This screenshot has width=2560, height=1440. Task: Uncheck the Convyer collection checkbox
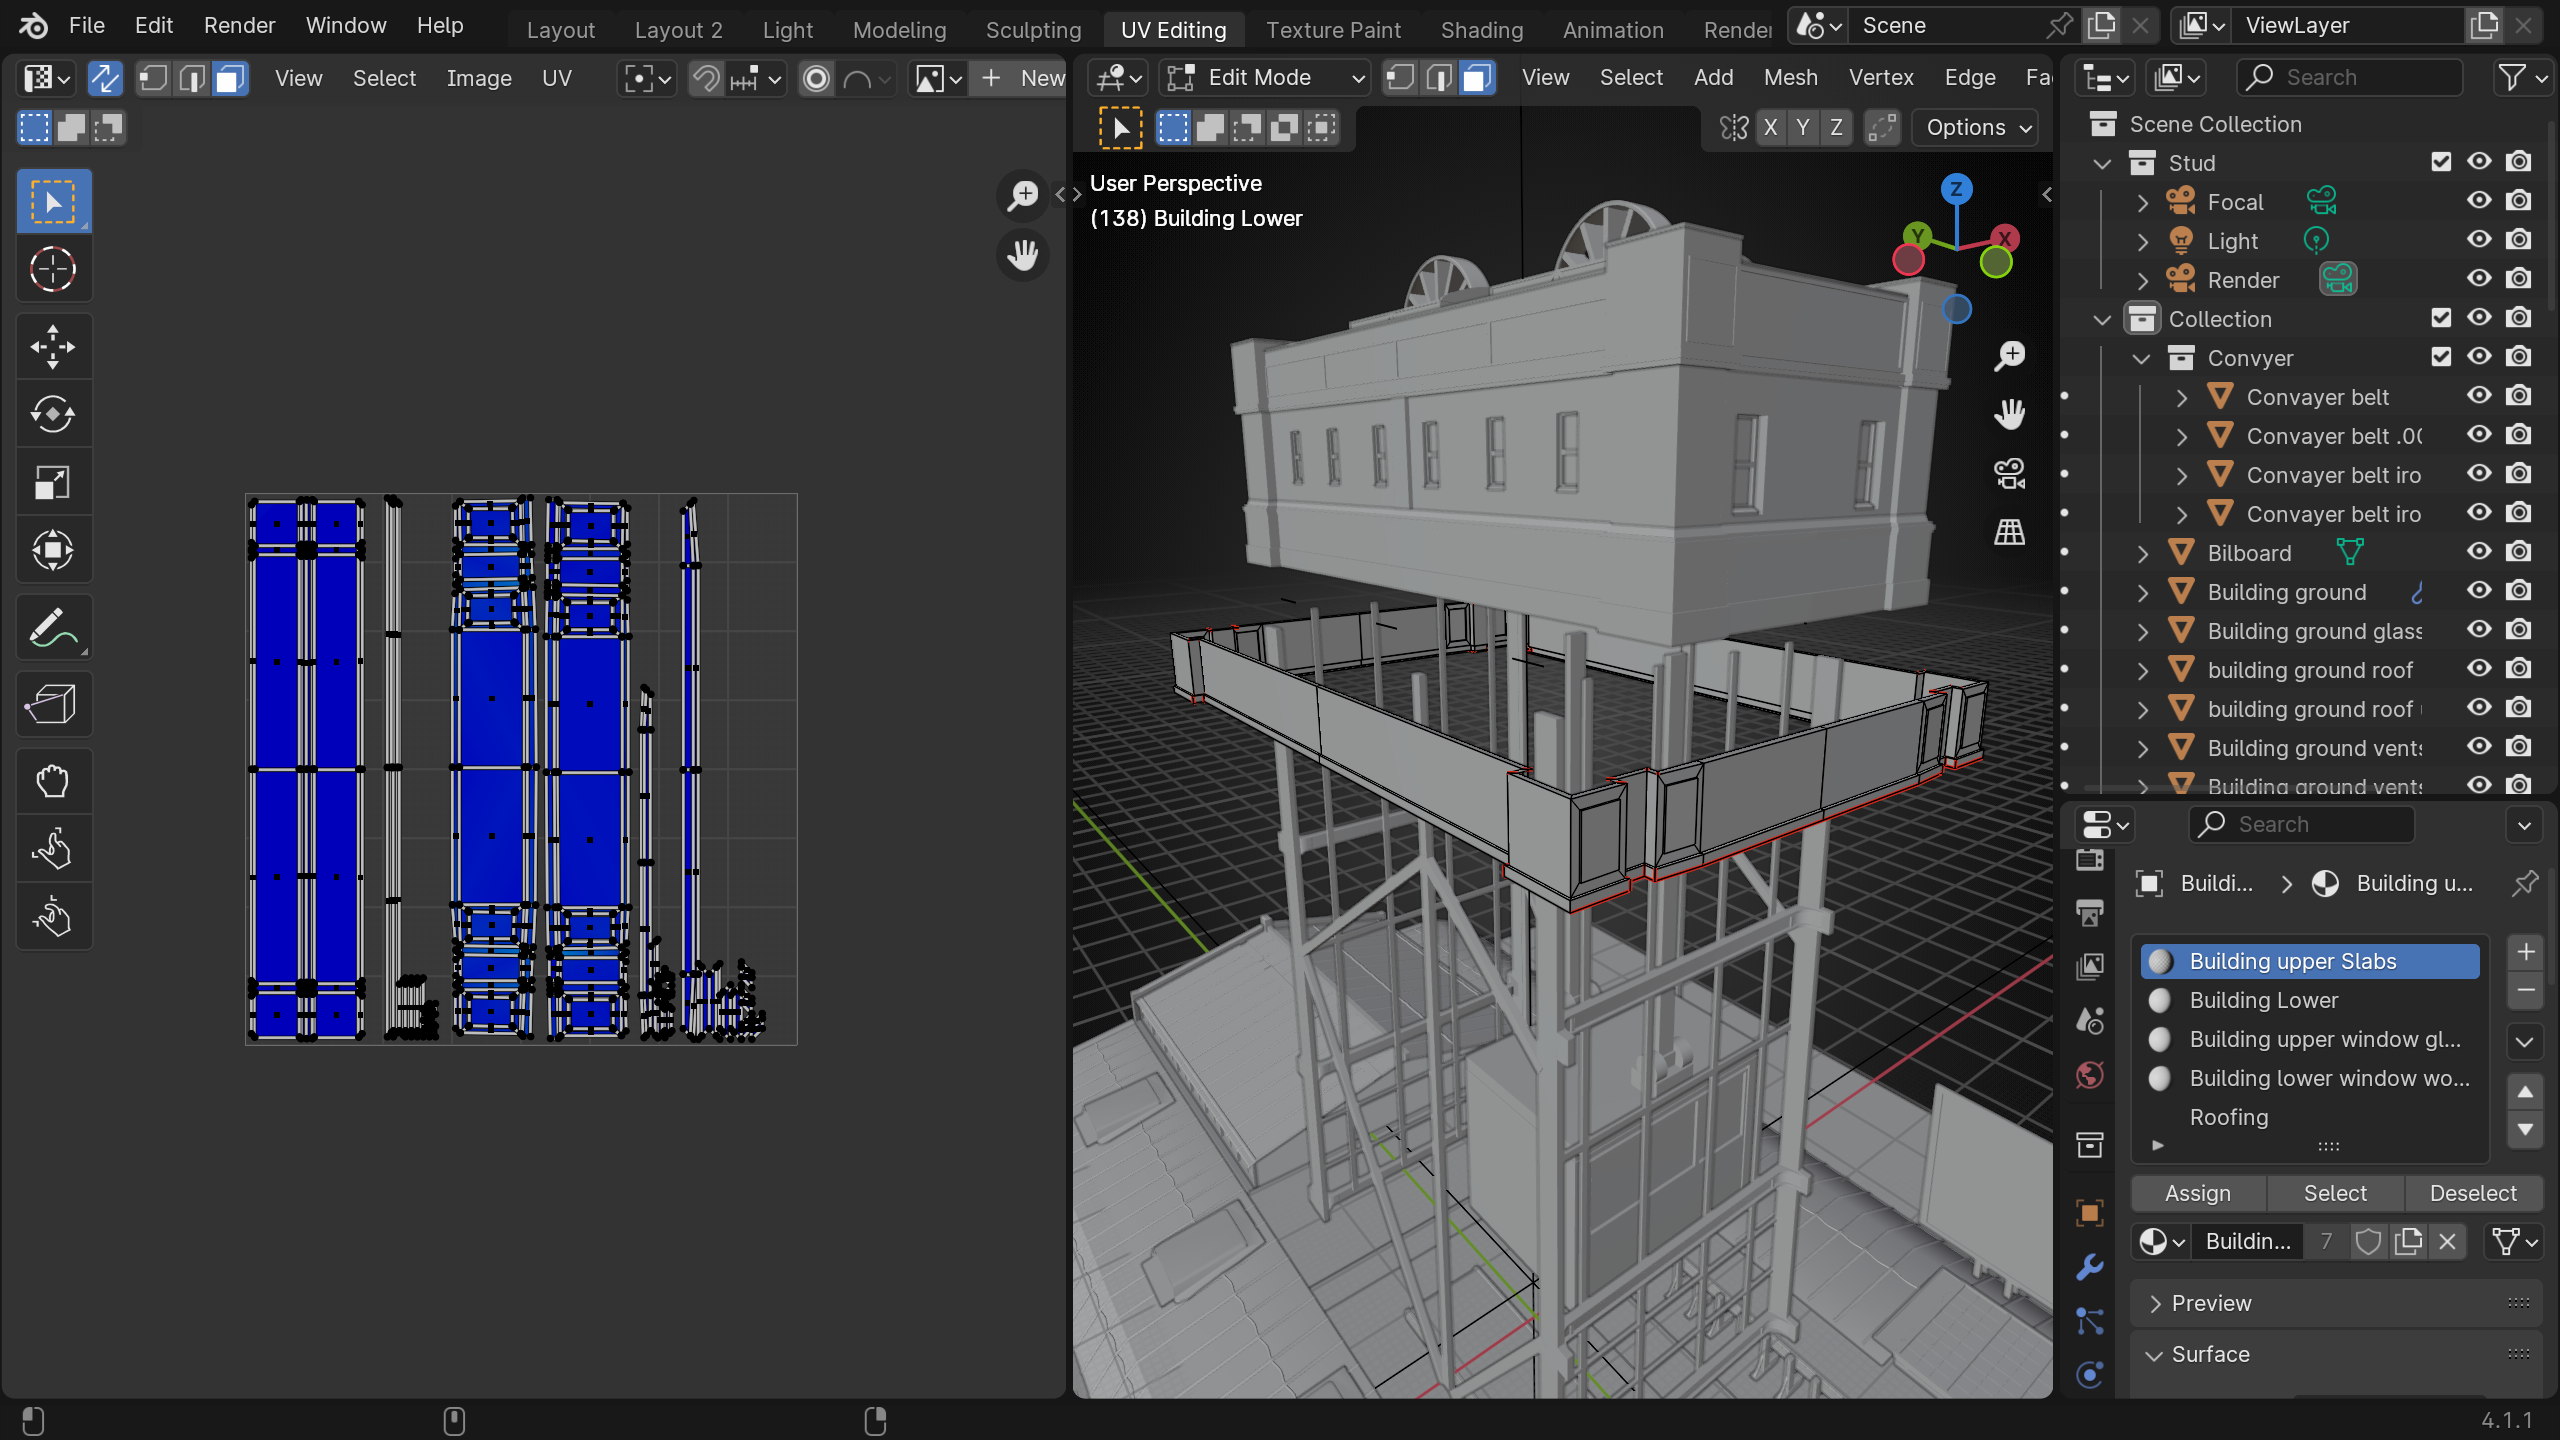[x=2441, y=357]
